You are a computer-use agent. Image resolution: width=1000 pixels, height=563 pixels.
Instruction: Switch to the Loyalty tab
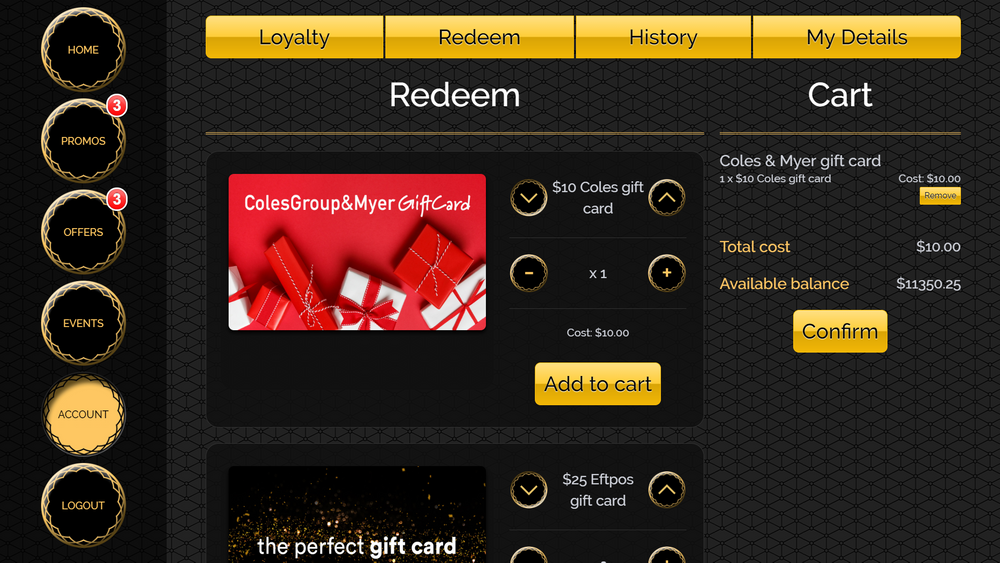(295, 37)
